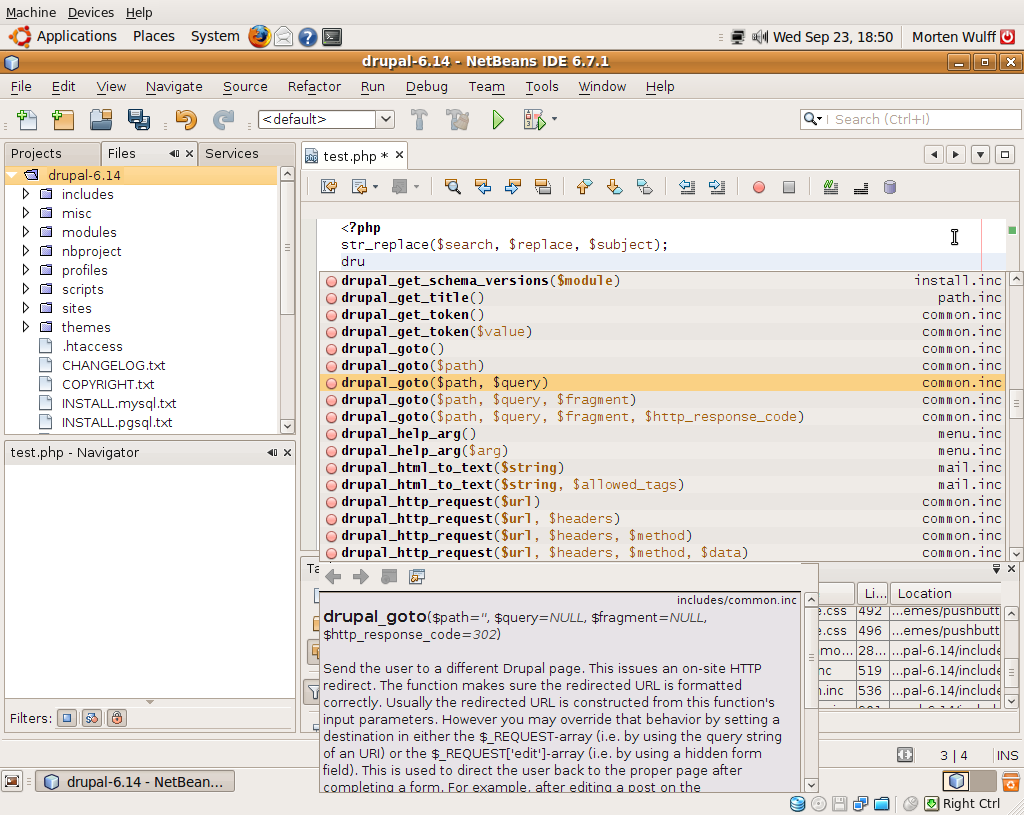
Task: Toggle the first Navigator filter with blue square
Action: [x=67, y=718]
